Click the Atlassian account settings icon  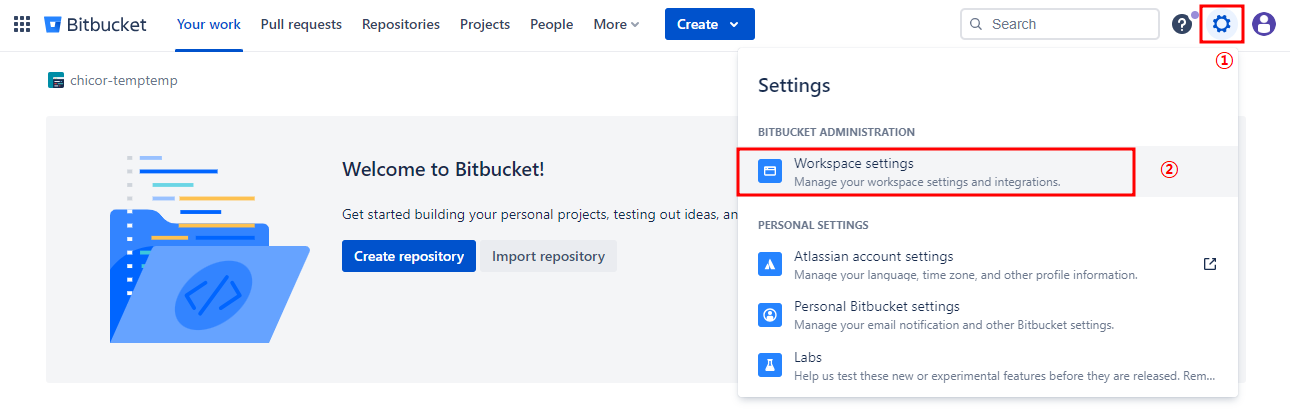tap(769, 265)
